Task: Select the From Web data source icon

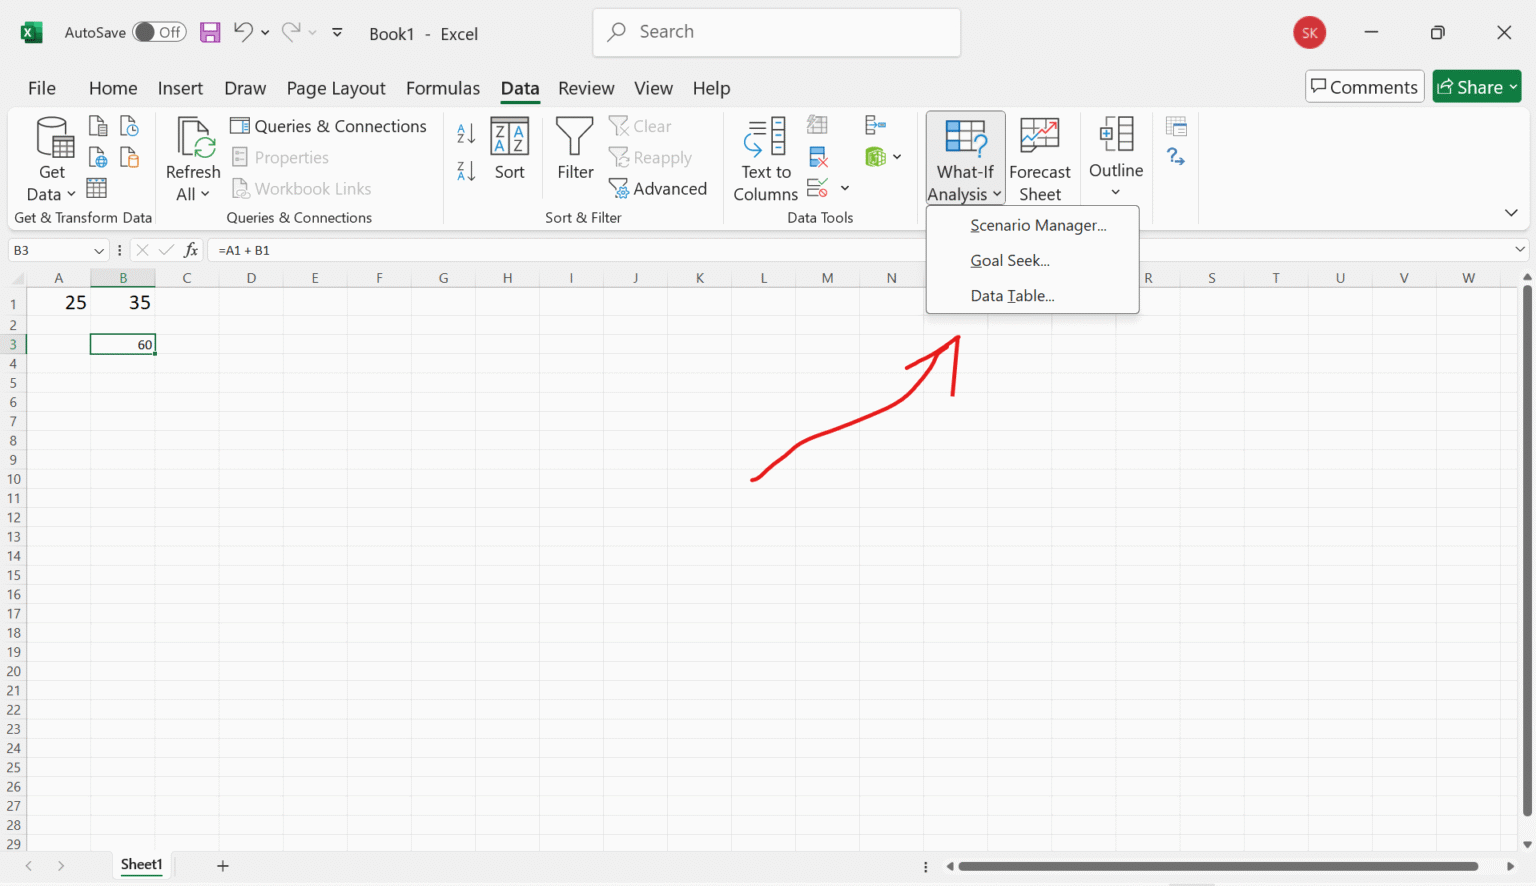Action: (97, 157)
